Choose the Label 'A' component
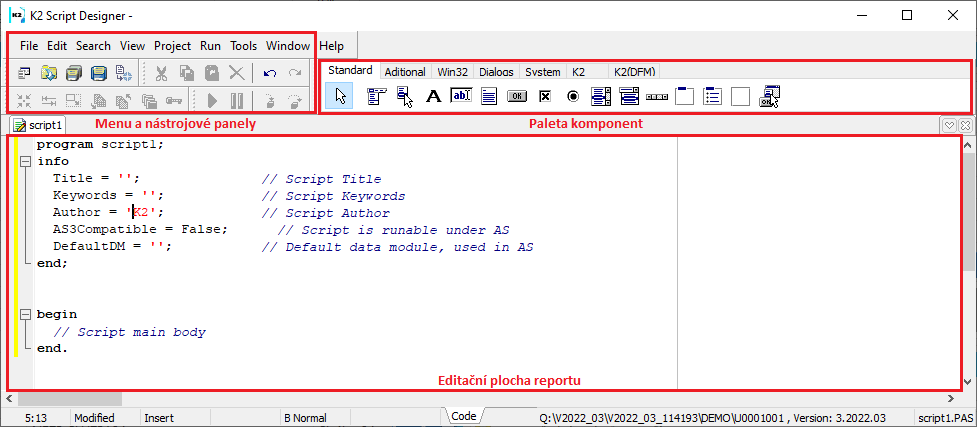 pyautogui.click(x=433, y=96)
